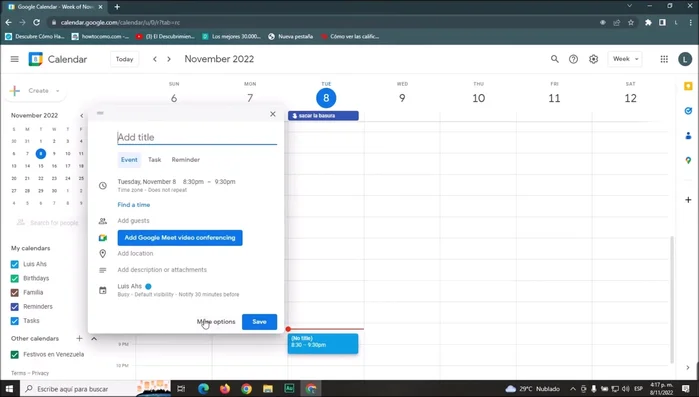Image resolution: width=699 pixels, height=397 pixels.
Task: Select the Task tab
Action: (x=155, y=160)
